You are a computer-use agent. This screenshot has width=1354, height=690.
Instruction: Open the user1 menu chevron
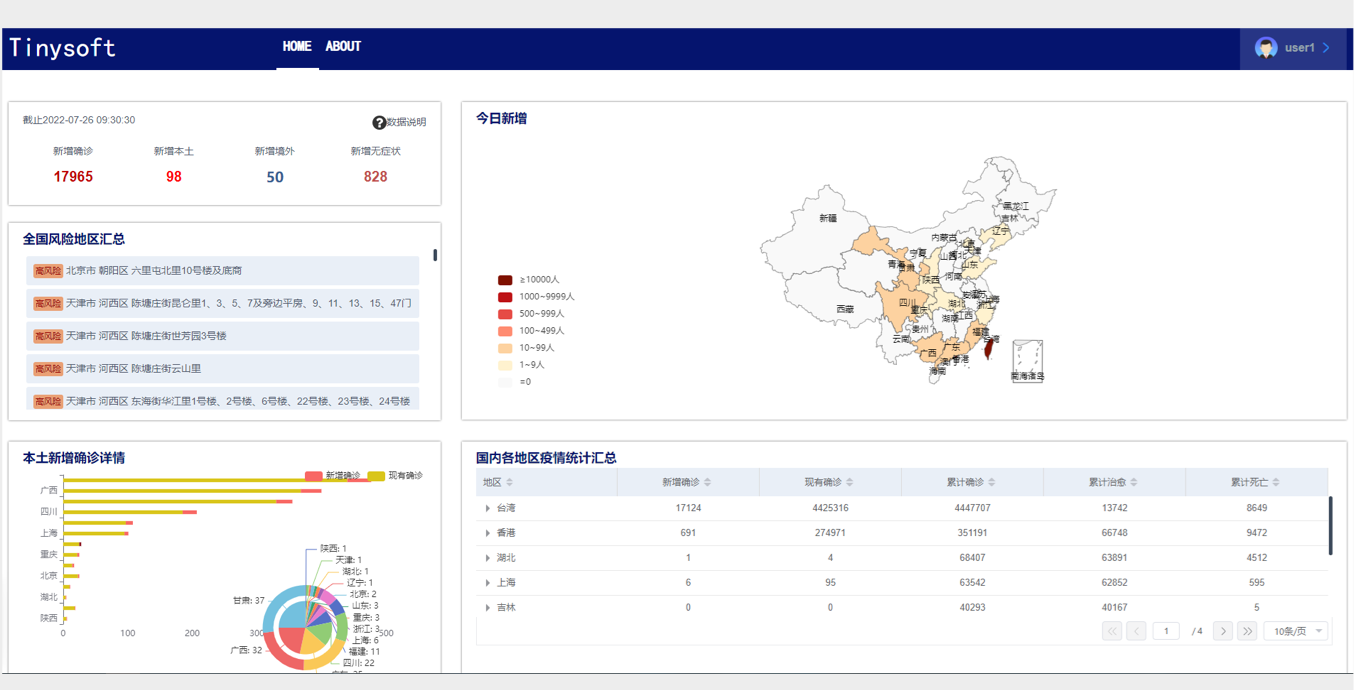[1326, 48]
